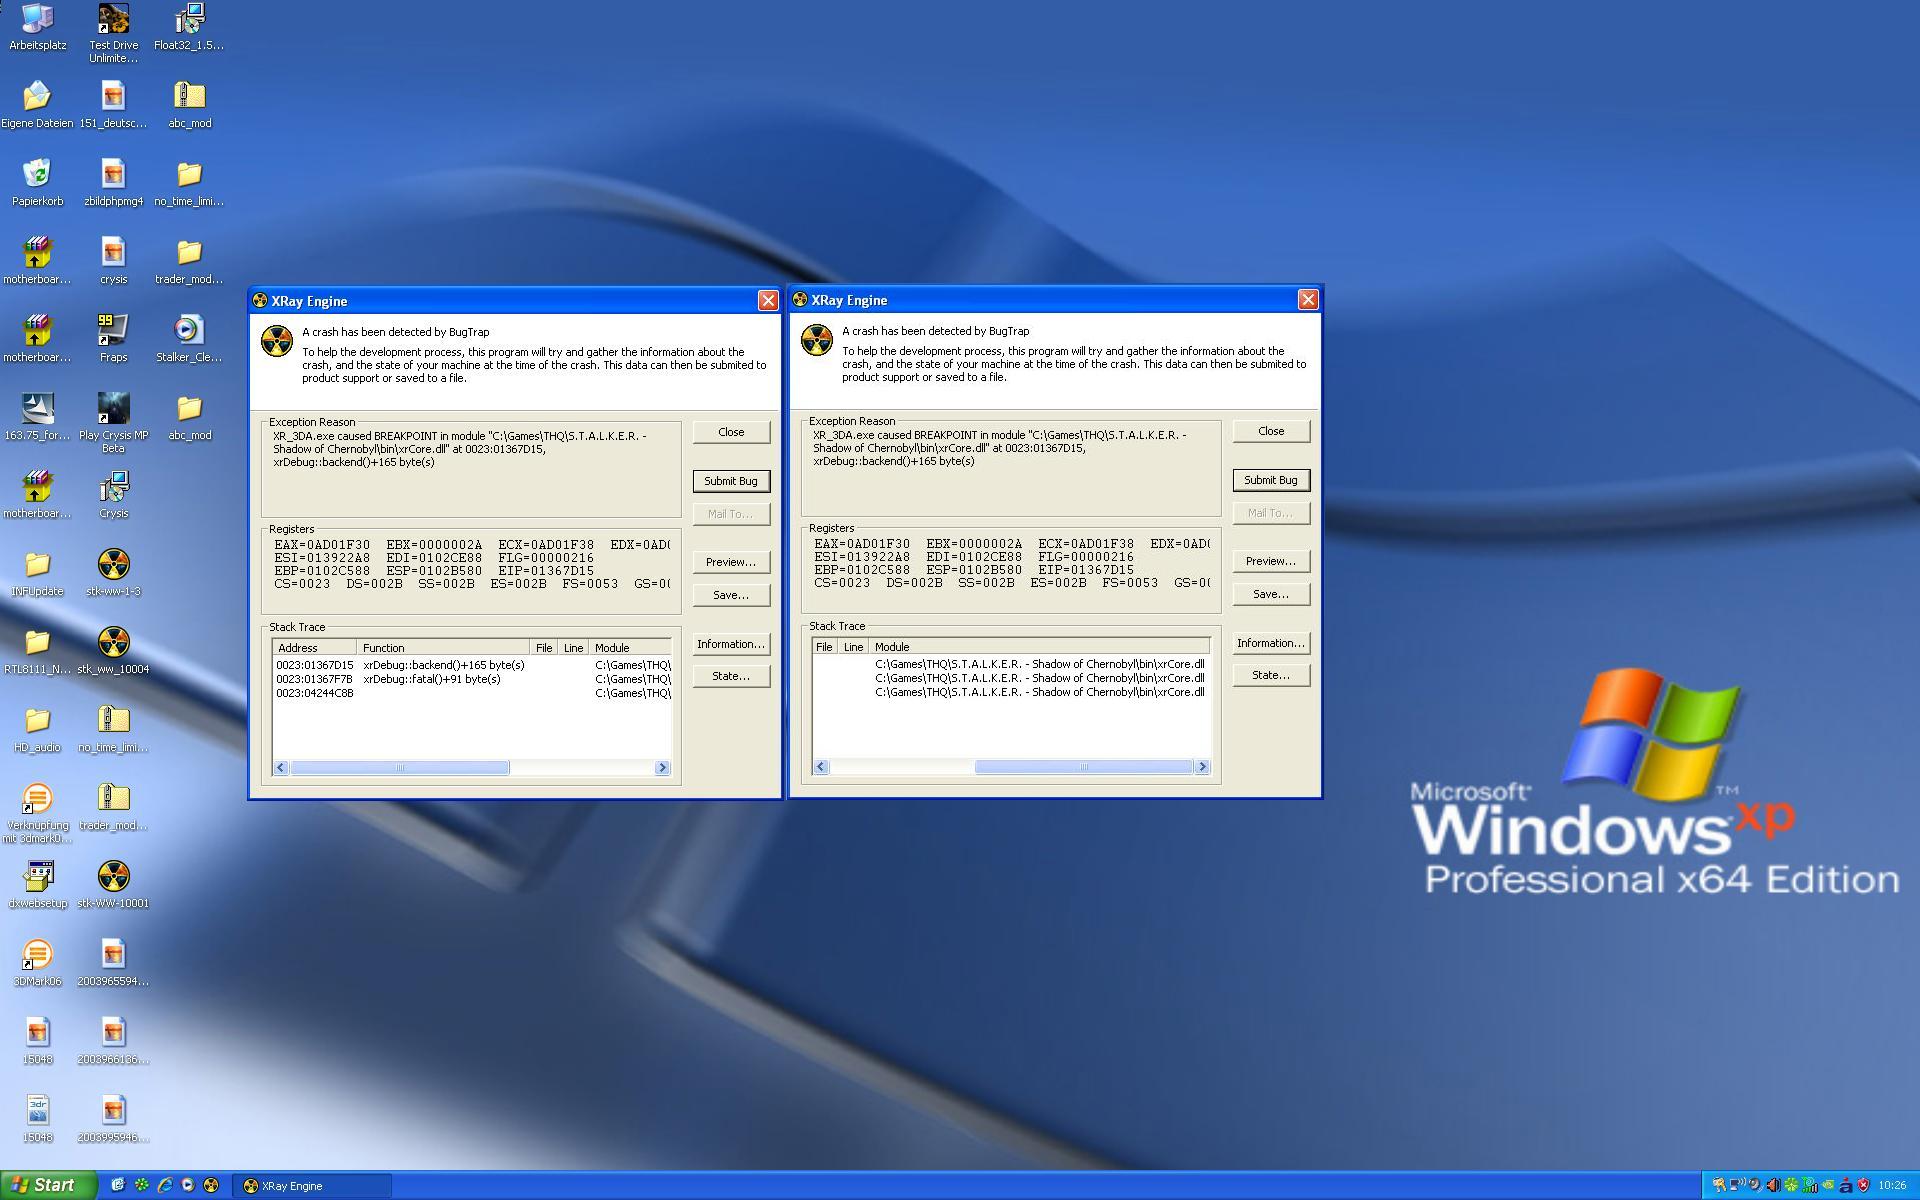This screenshot has width=1920, height=1200.
Task: Open Information... in right crash dialog
Action: click(x=1270, y=643)
